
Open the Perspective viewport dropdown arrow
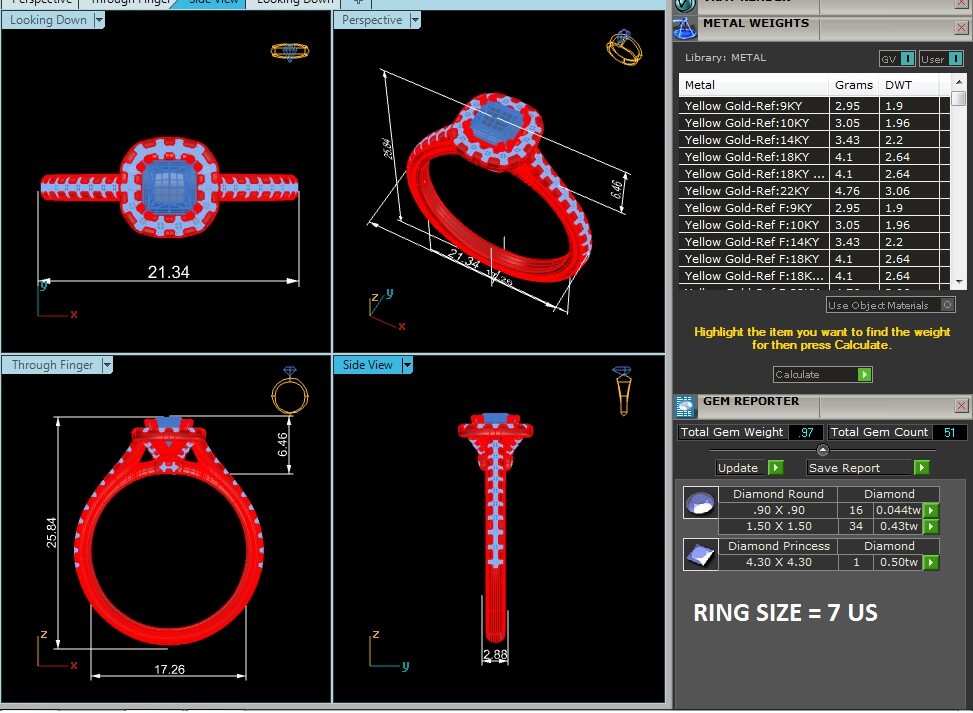point(414,20)
